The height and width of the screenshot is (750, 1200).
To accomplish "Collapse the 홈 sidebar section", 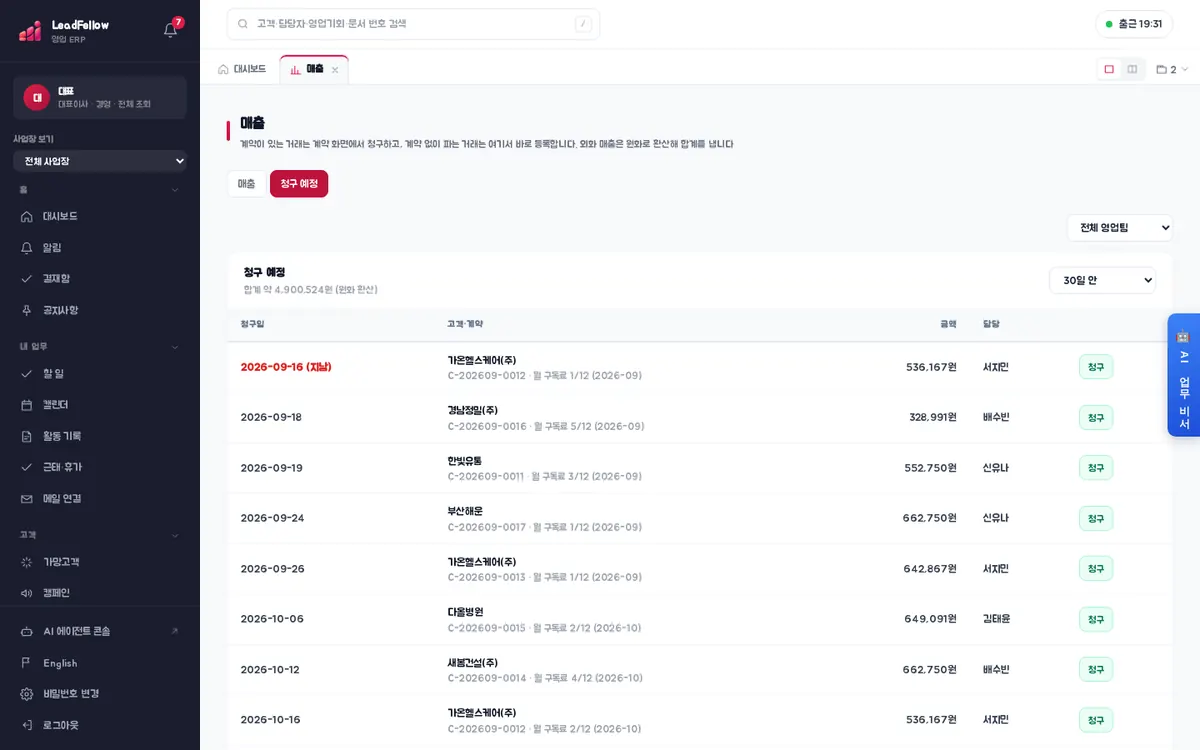I will coord(175,189).
